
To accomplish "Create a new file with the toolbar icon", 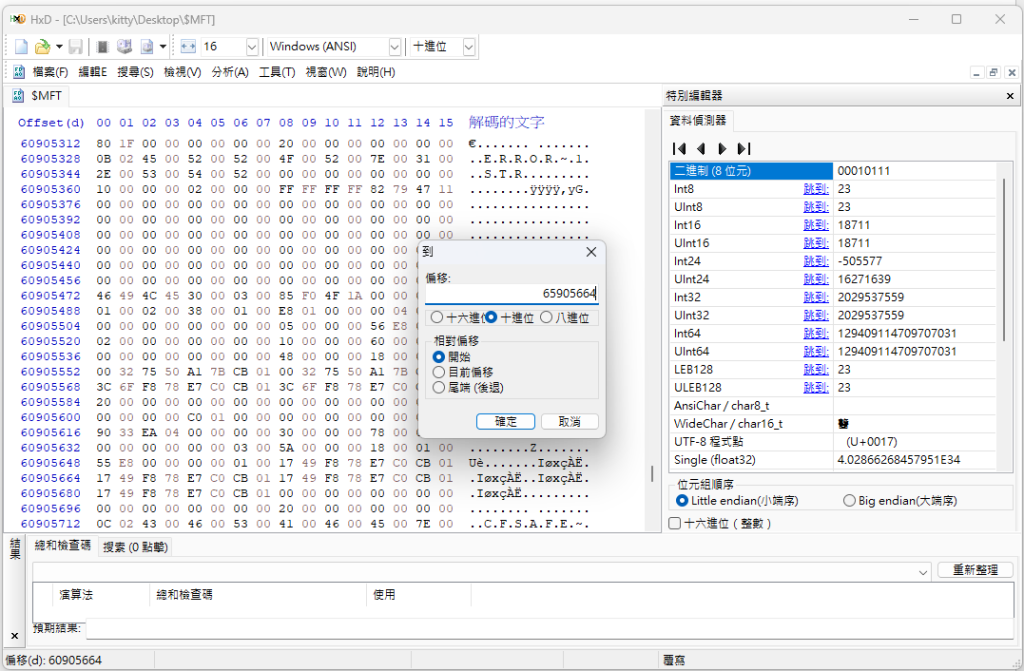I will click(22, 46).
